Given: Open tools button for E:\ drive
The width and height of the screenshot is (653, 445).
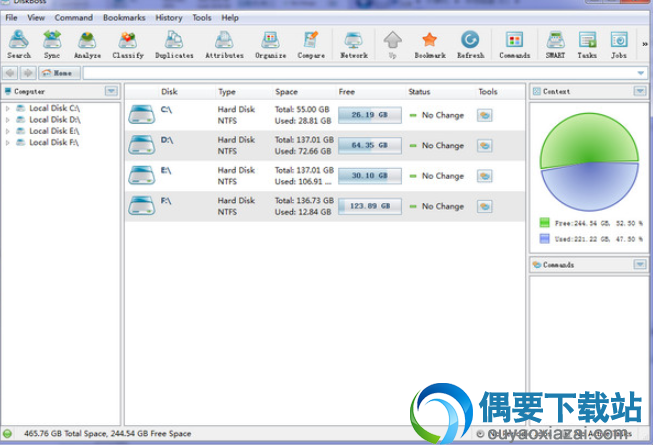Looking at the screenshot, I should pos(485,176).
